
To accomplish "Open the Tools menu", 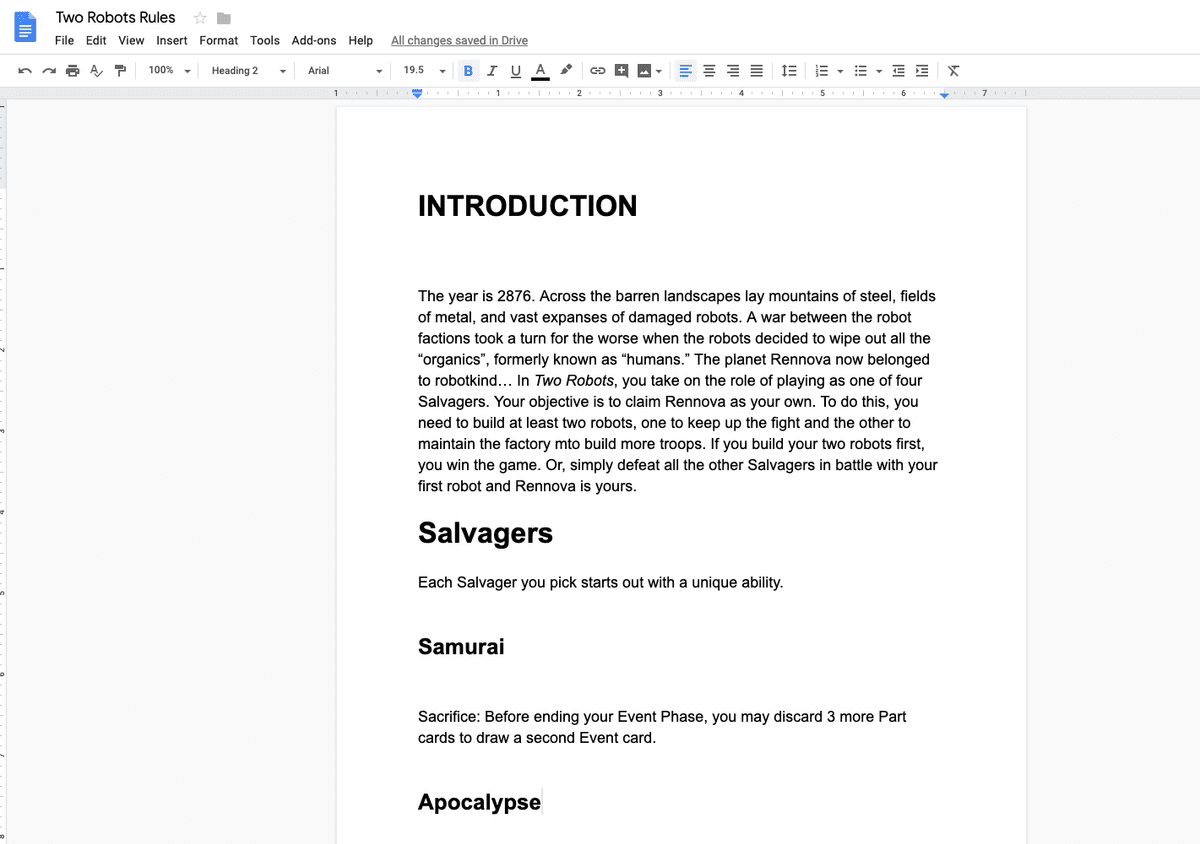I will [265, 41].
